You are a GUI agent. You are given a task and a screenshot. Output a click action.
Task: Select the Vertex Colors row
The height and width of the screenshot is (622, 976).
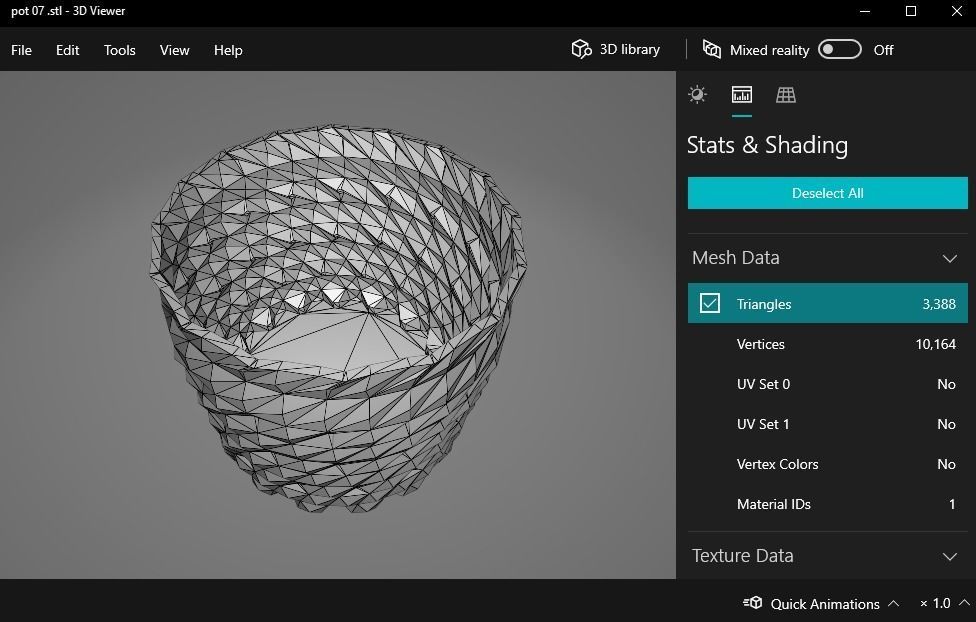tap(827, 464)
